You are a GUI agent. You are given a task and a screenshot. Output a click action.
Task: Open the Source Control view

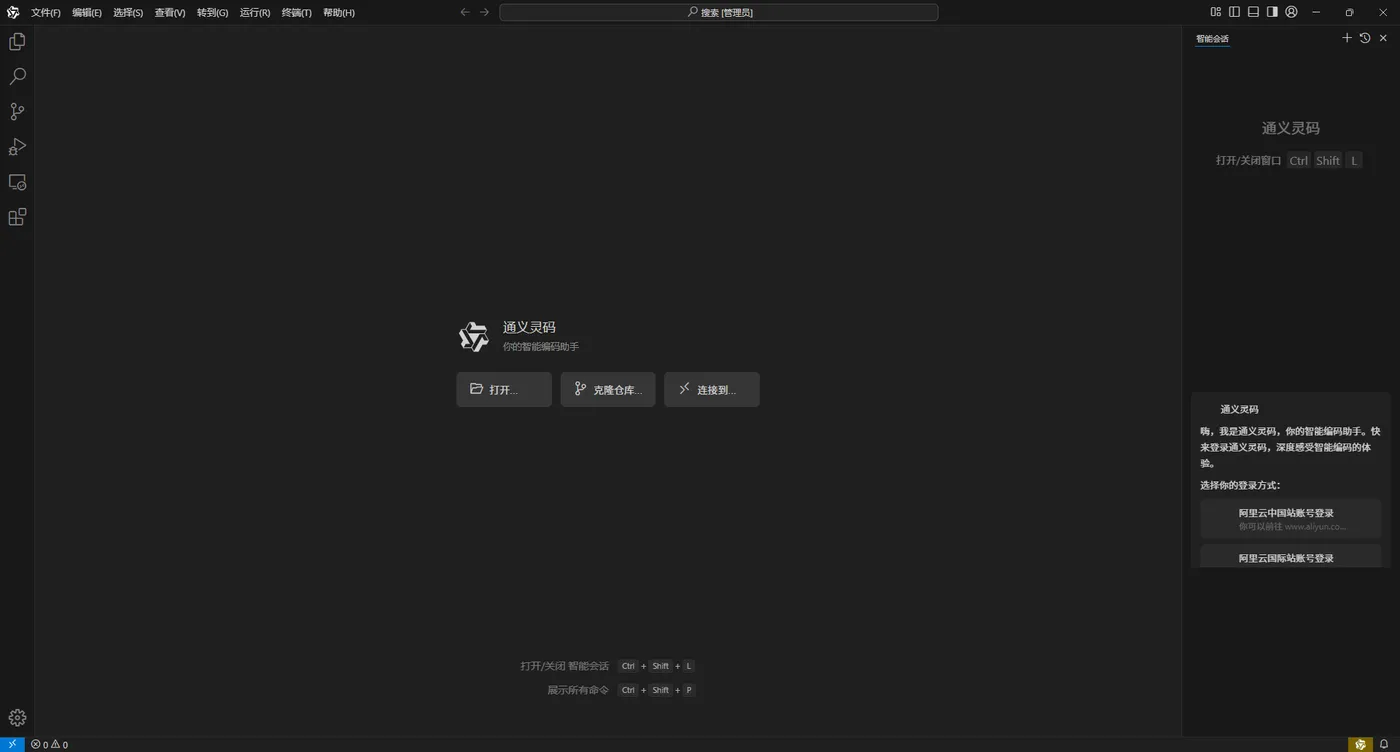tap(17, 112)
